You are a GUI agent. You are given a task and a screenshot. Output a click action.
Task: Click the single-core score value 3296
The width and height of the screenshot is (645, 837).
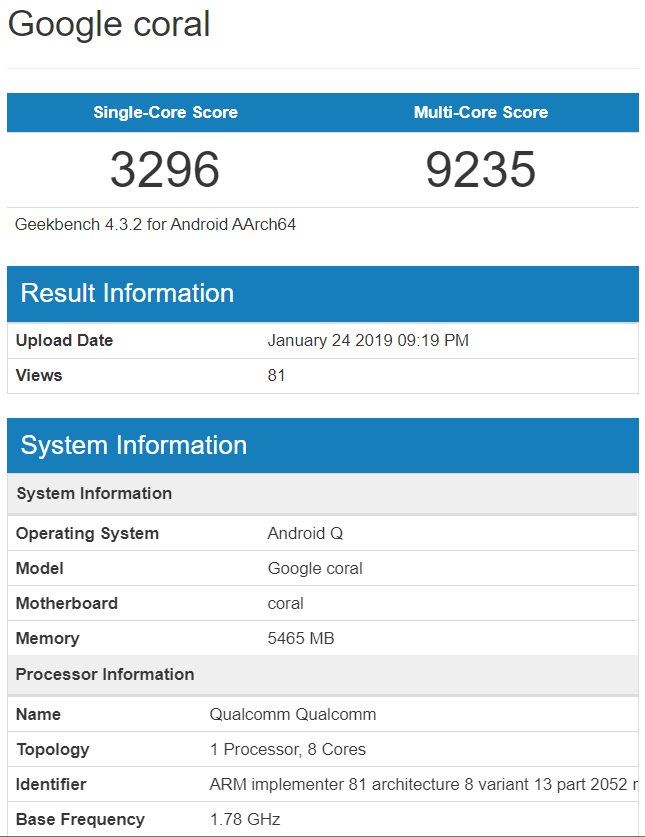tap(165, 170)
